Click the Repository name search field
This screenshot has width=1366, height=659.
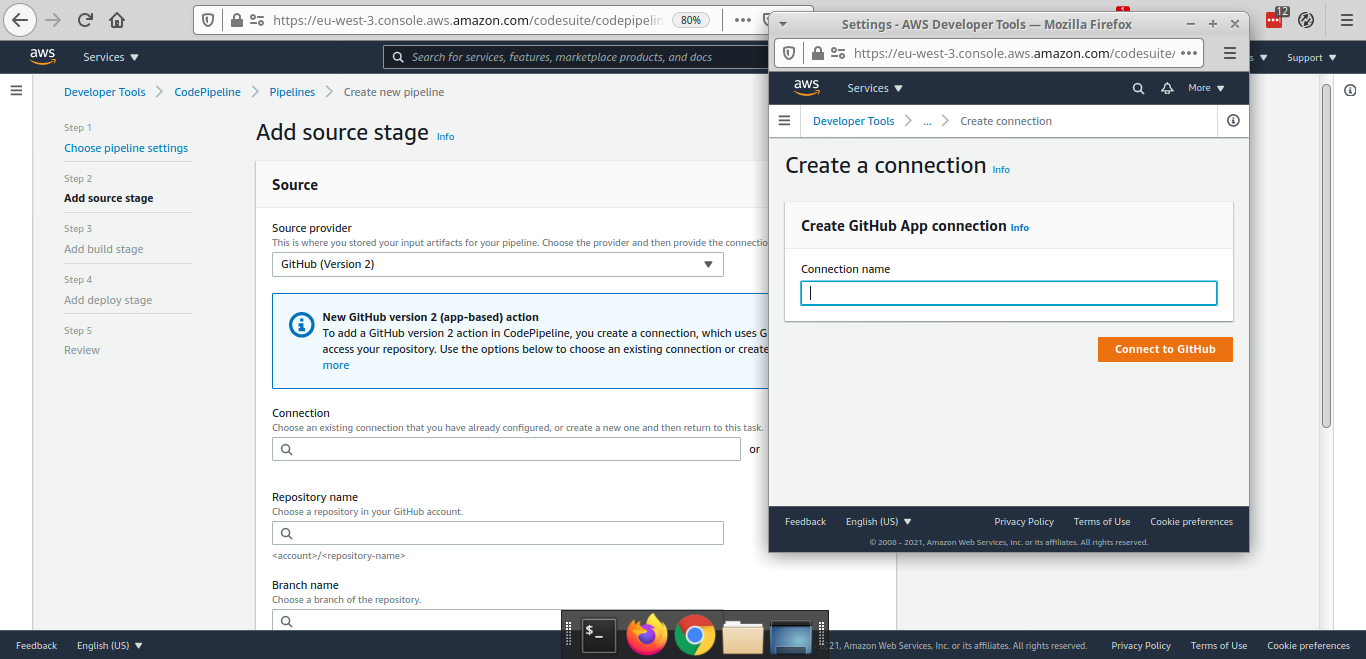pyautogui.click(x=497, y=533)
